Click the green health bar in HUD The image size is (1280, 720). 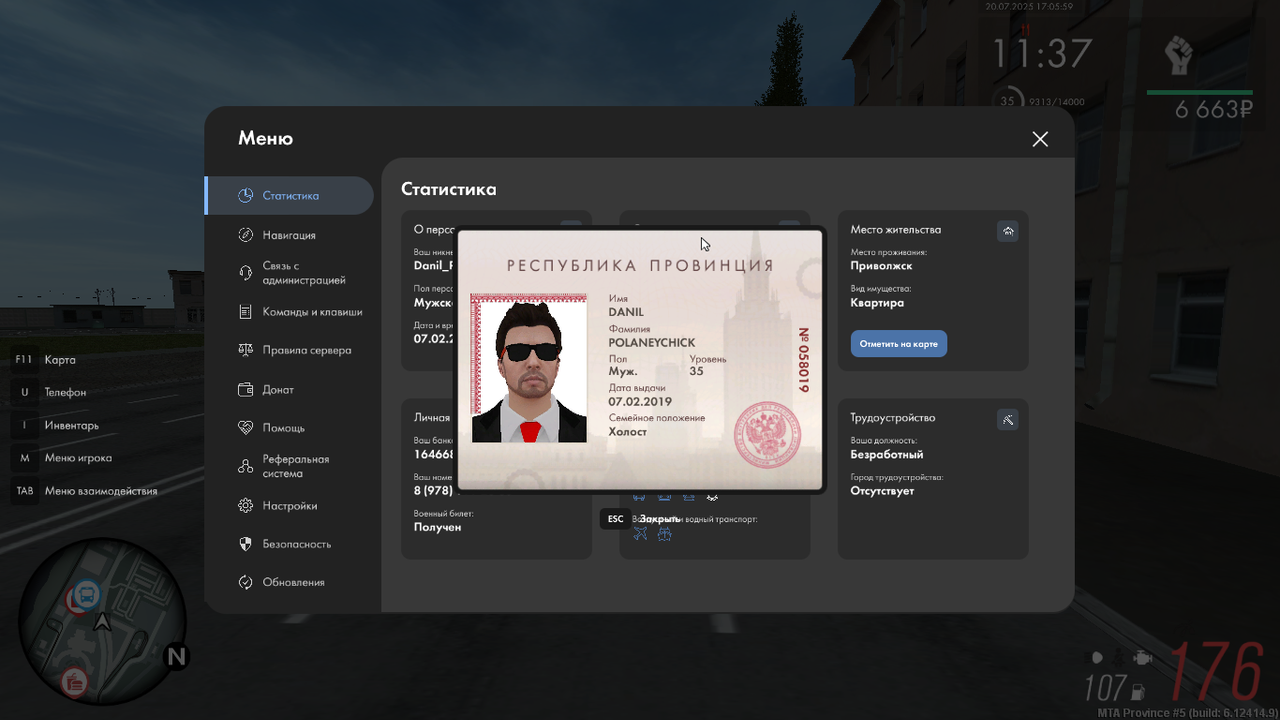tap(1200, 92)
